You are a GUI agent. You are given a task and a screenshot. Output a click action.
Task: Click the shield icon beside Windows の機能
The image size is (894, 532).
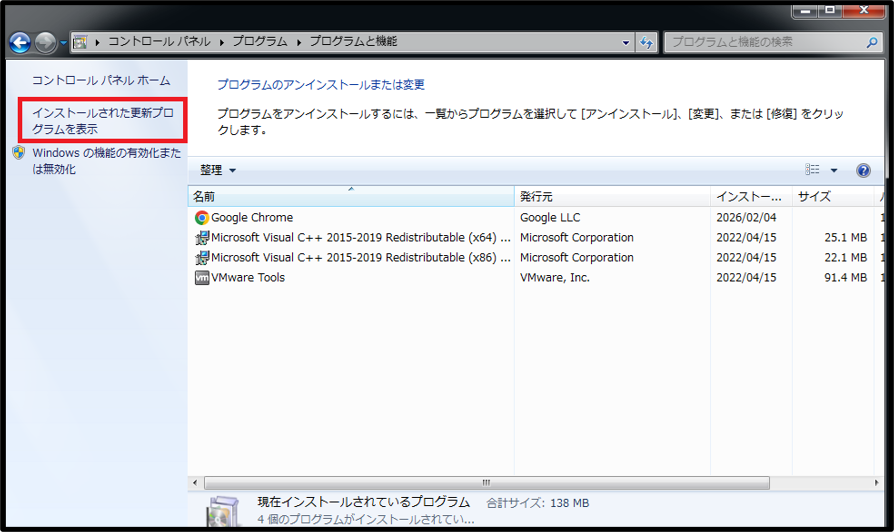(x=19, y=152)
